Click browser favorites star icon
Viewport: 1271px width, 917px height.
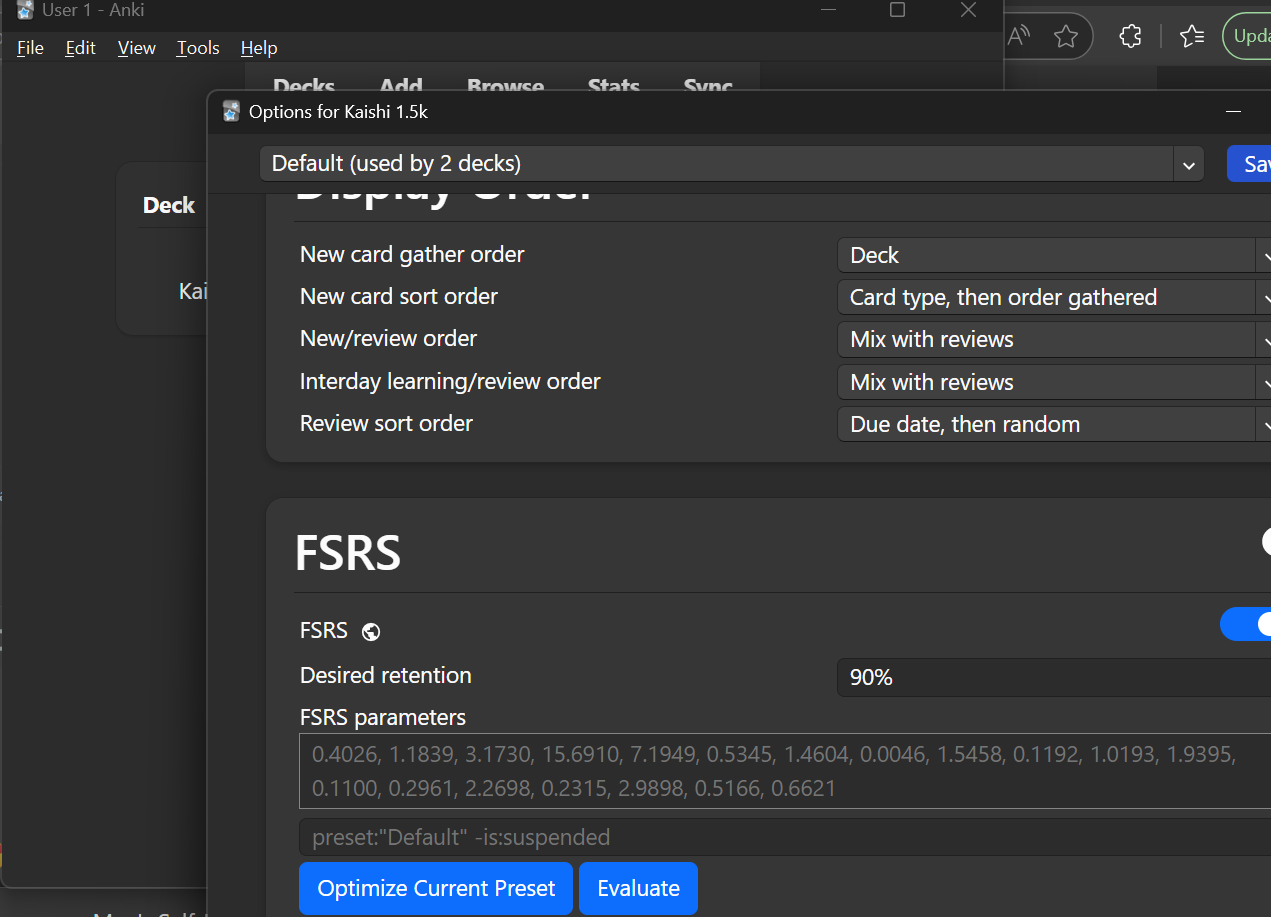[x=1066, y=37]
